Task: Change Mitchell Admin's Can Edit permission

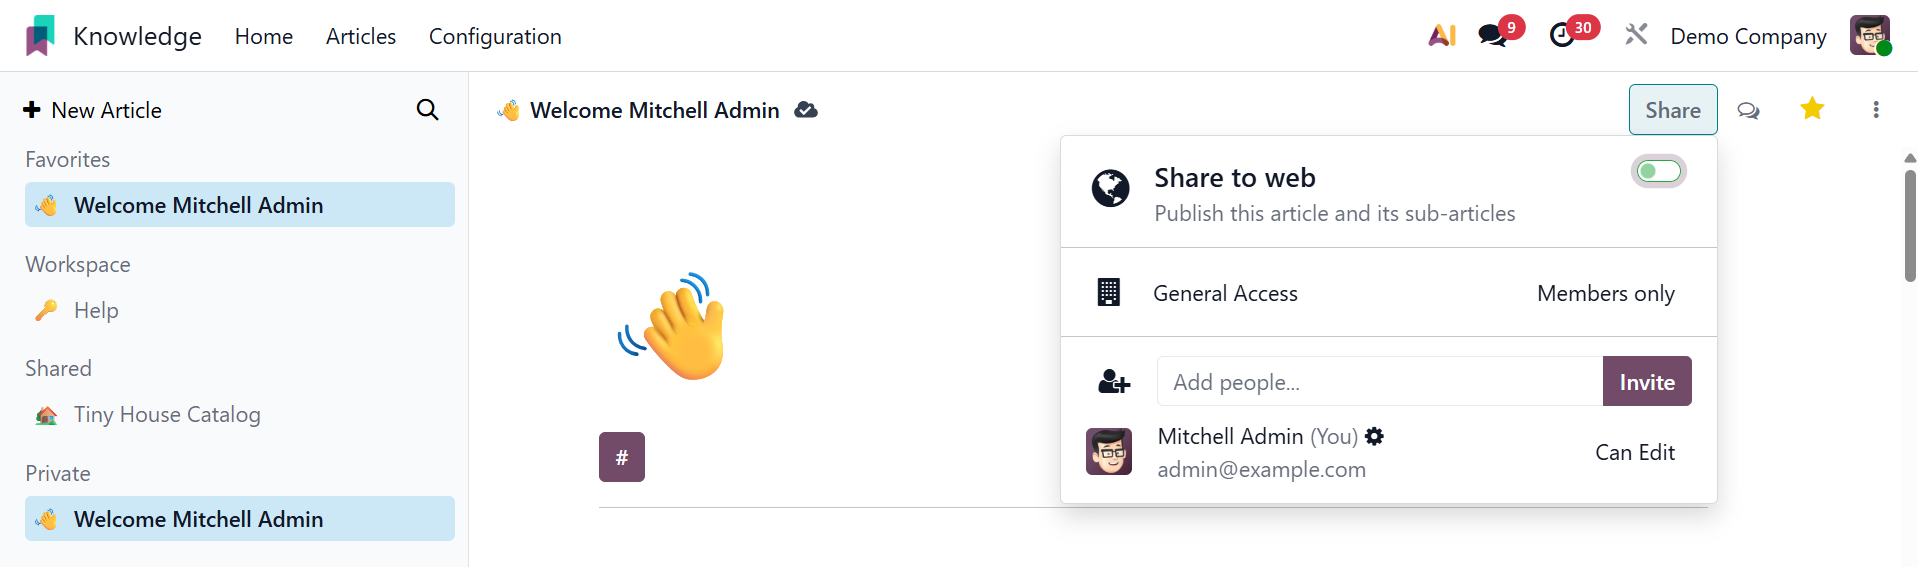Action: (1634, 452)
